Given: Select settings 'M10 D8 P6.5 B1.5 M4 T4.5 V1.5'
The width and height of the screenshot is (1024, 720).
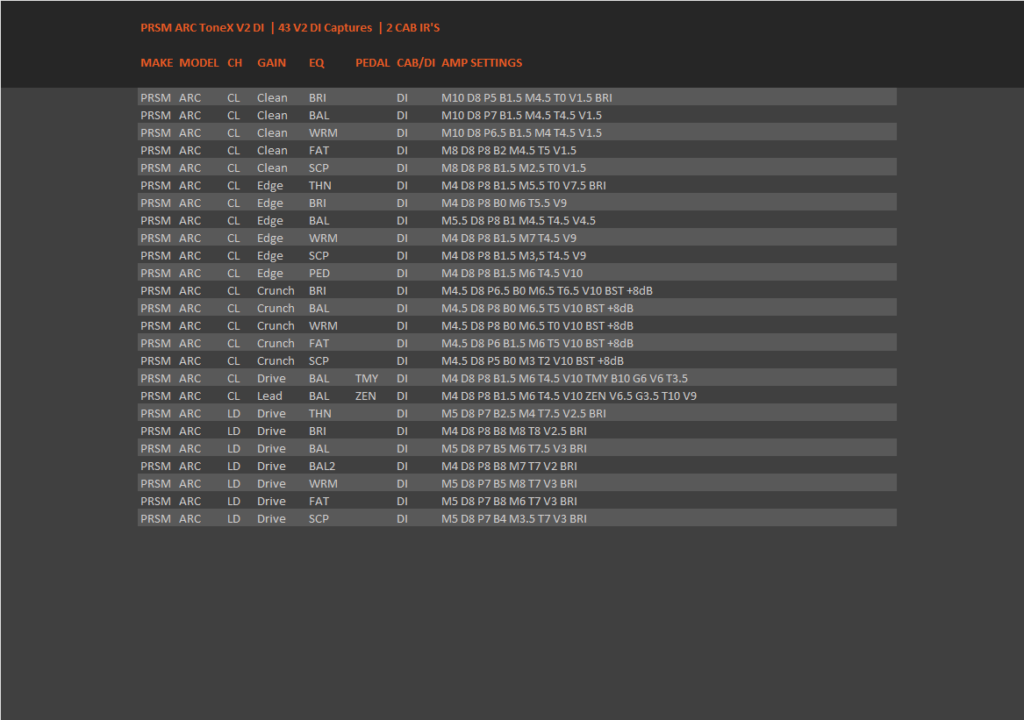Looking at the screenshot, I should [x=522, y=133].
